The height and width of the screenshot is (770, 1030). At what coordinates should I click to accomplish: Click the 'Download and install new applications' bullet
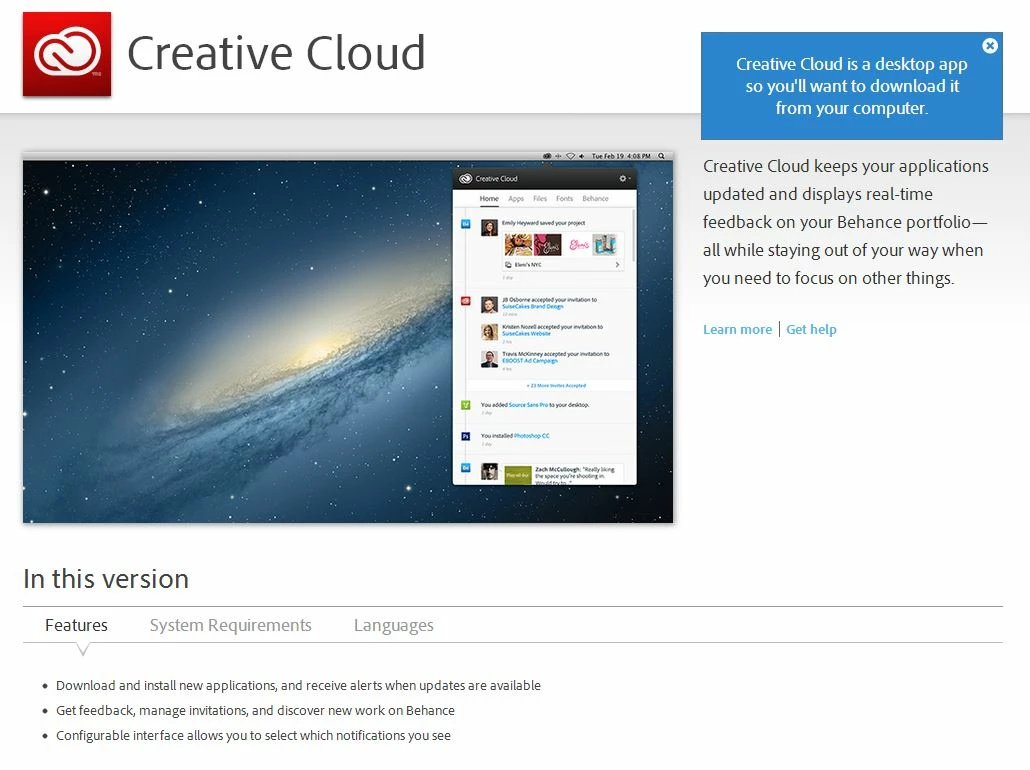[x=298, y=686]
